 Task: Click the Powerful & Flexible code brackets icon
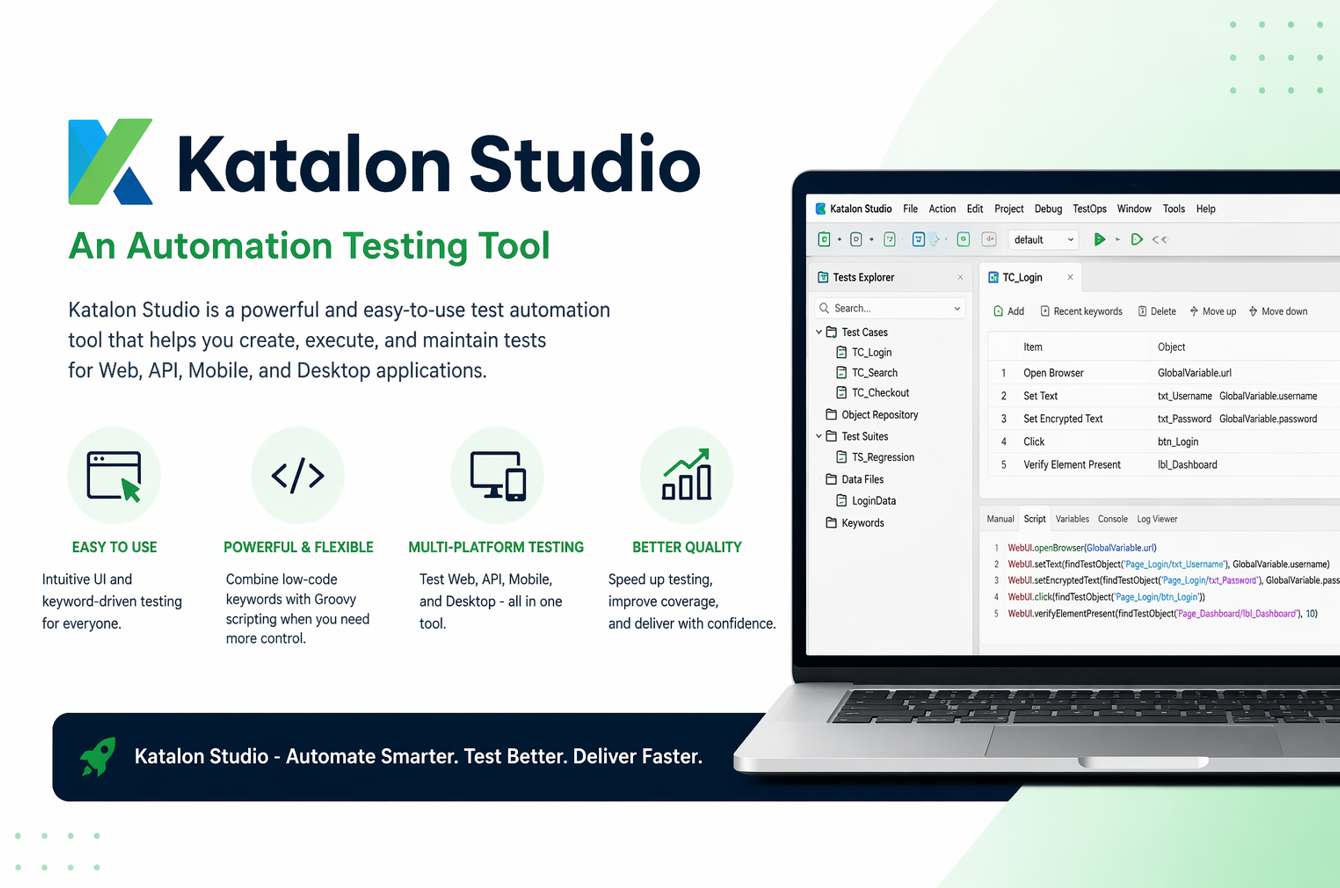pyautogui.click(x=298, y=476)
